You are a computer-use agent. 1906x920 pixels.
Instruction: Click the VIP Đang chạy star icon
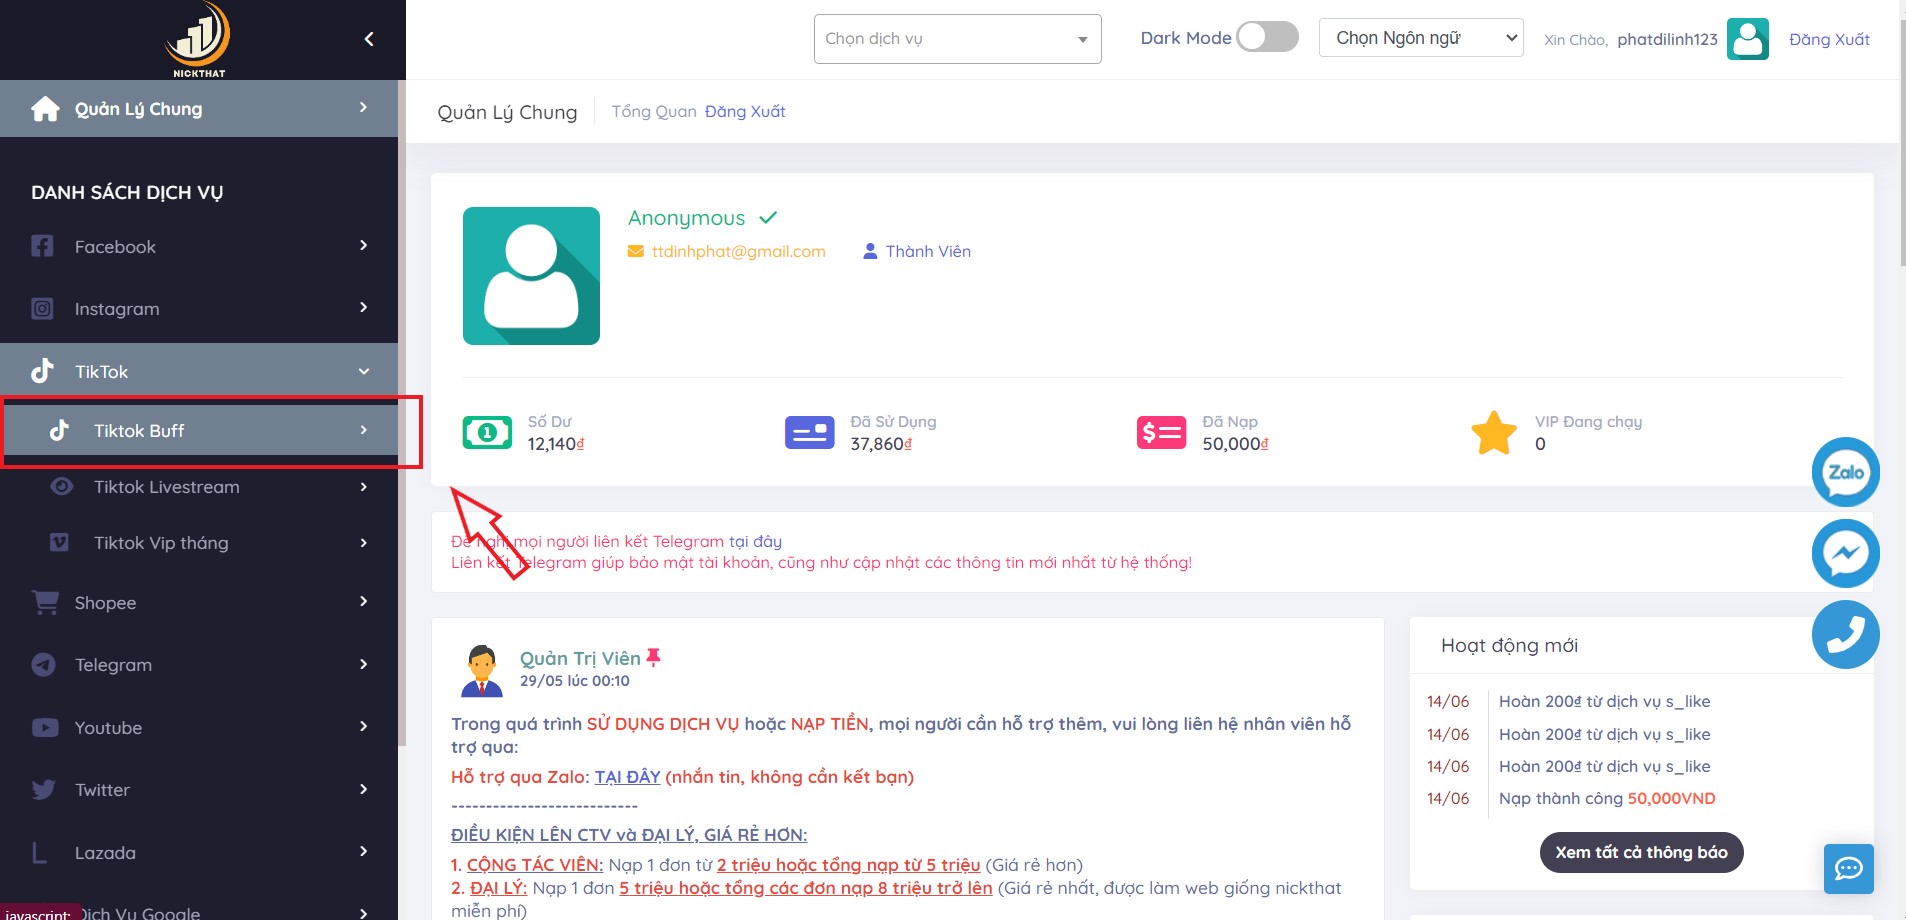click(1494, 433)
